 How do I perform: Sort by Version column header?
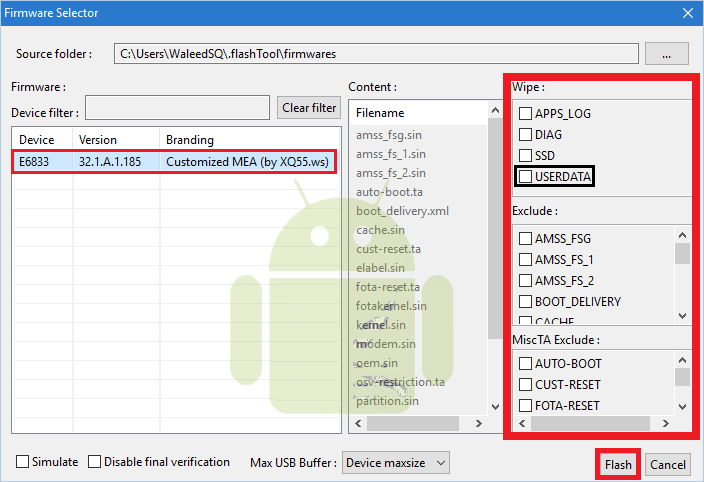click(x=116, y=140)
